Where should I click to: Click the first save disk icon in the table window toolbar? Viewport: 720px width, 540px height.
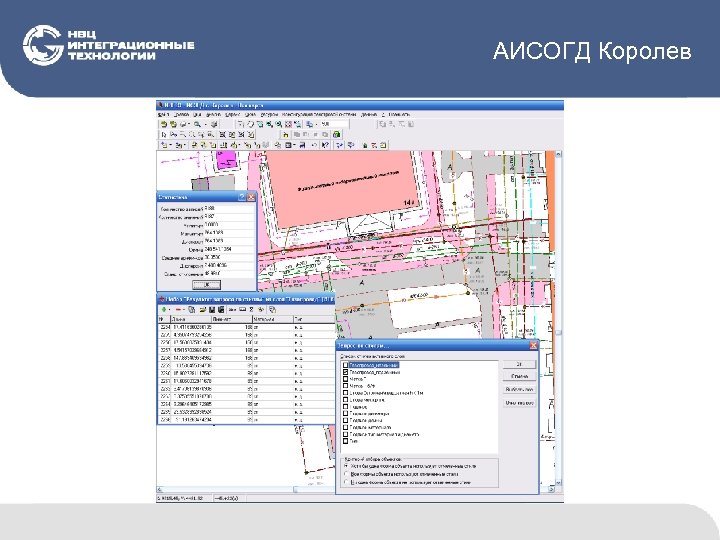pos(212,309)
